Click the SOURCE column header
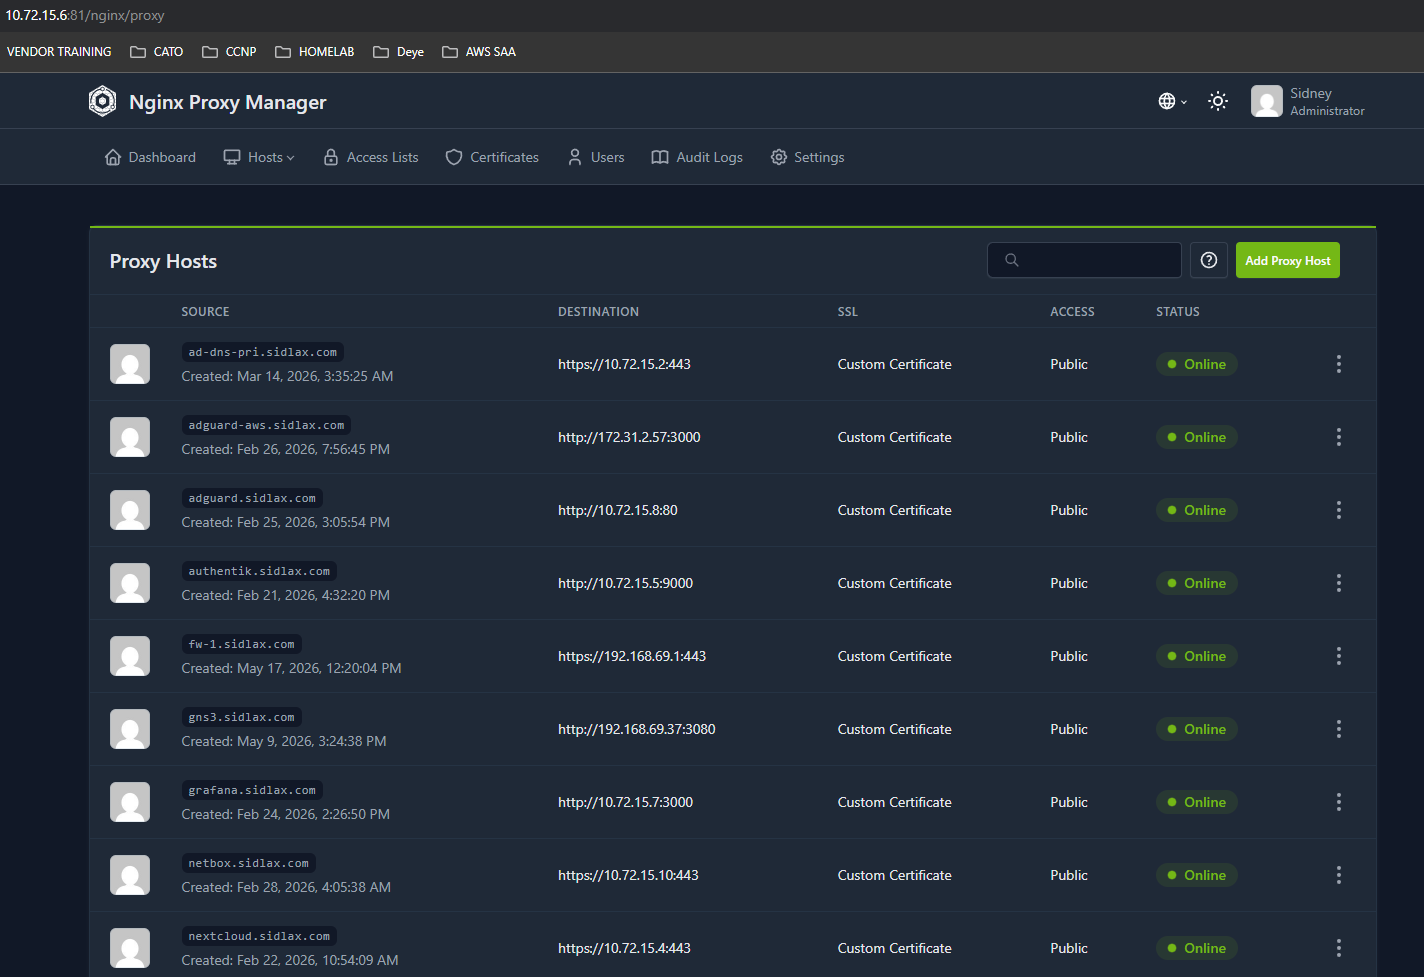This screenshot has width=1424, height=977. point(205,312)
